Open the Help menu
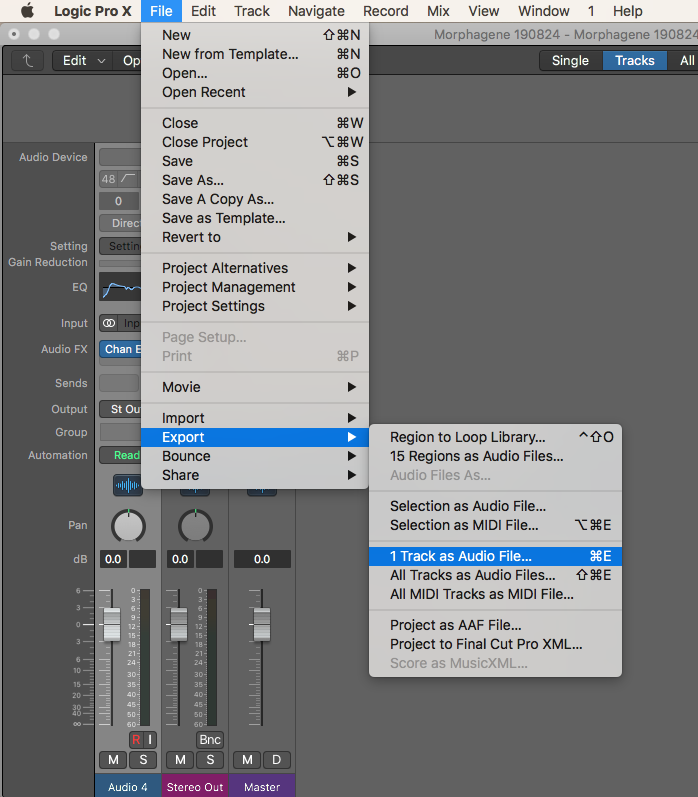This screenshot has width=698, height=797. click(627, 11)
